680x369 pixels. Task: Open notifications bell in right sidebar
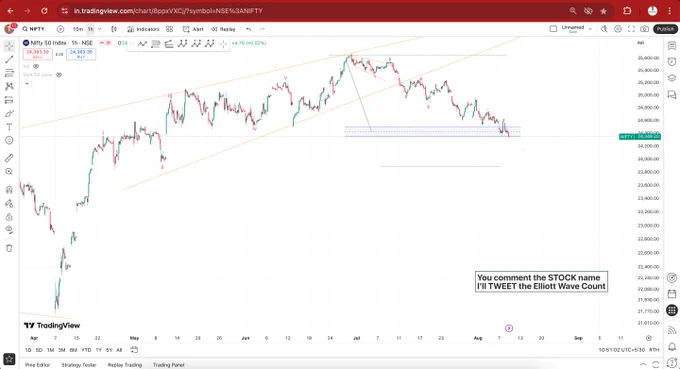click(672, 346)
